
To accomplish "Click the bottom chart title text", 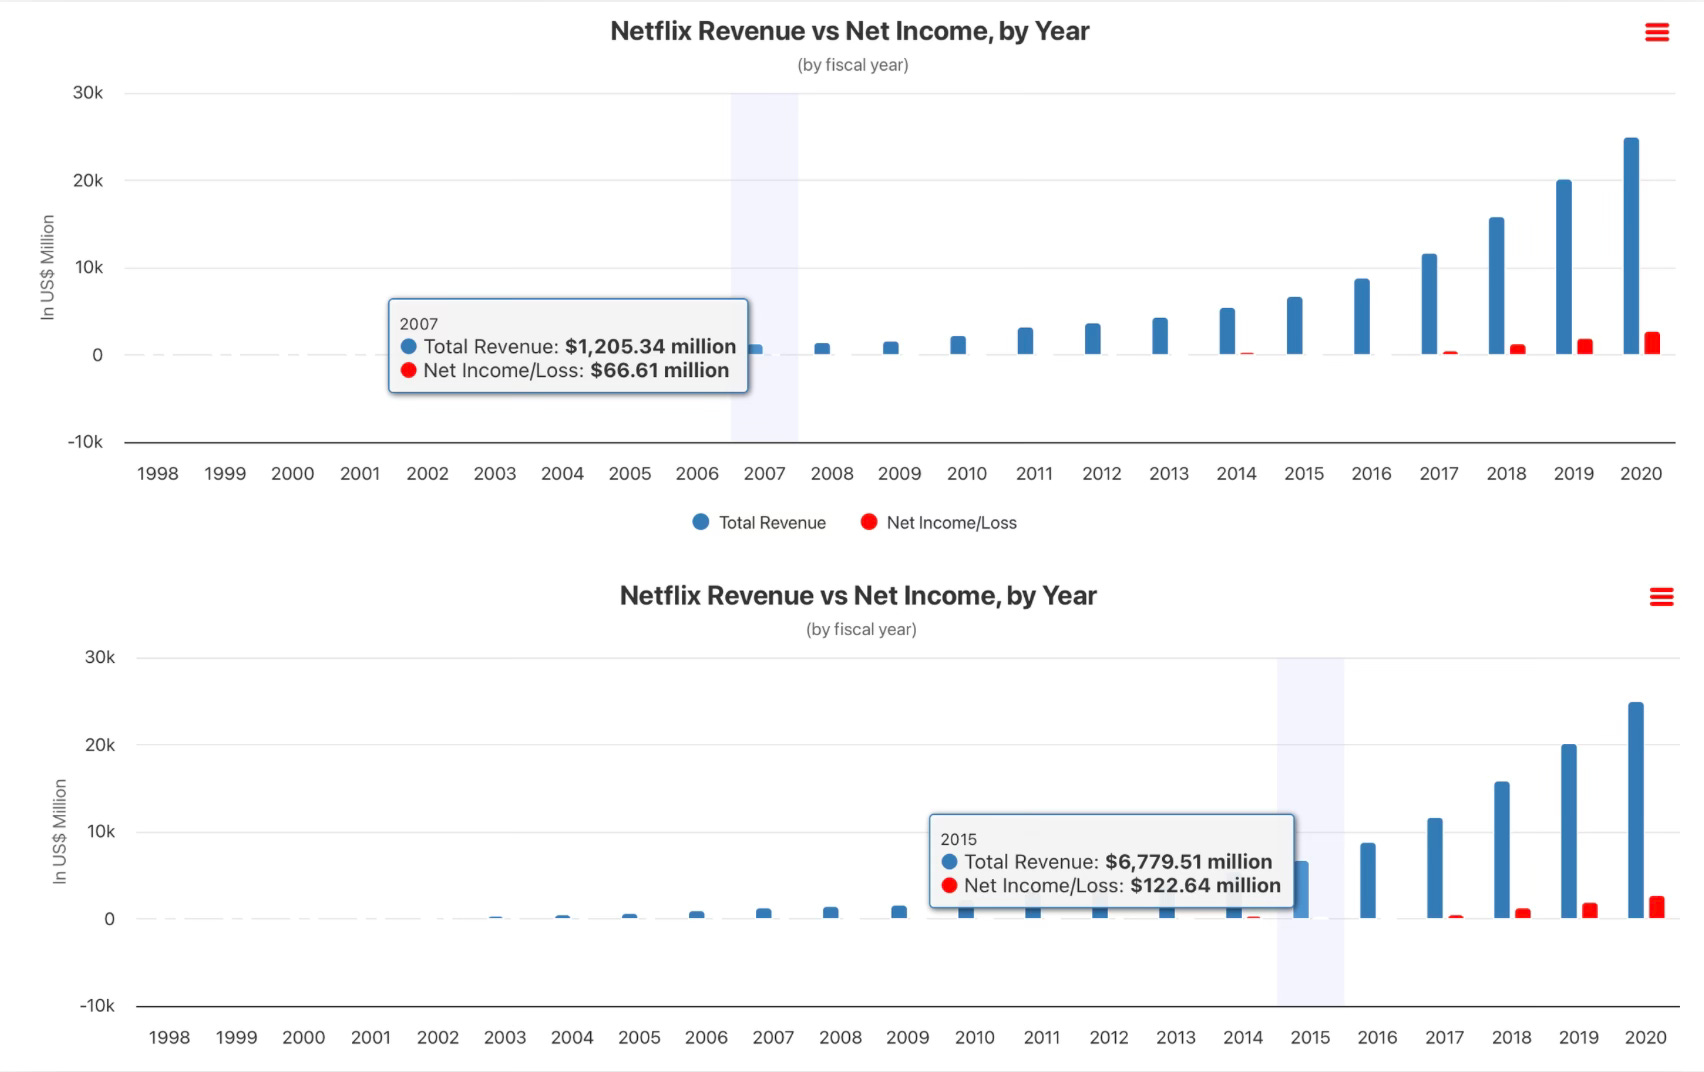I will click(x=858, y=595).
